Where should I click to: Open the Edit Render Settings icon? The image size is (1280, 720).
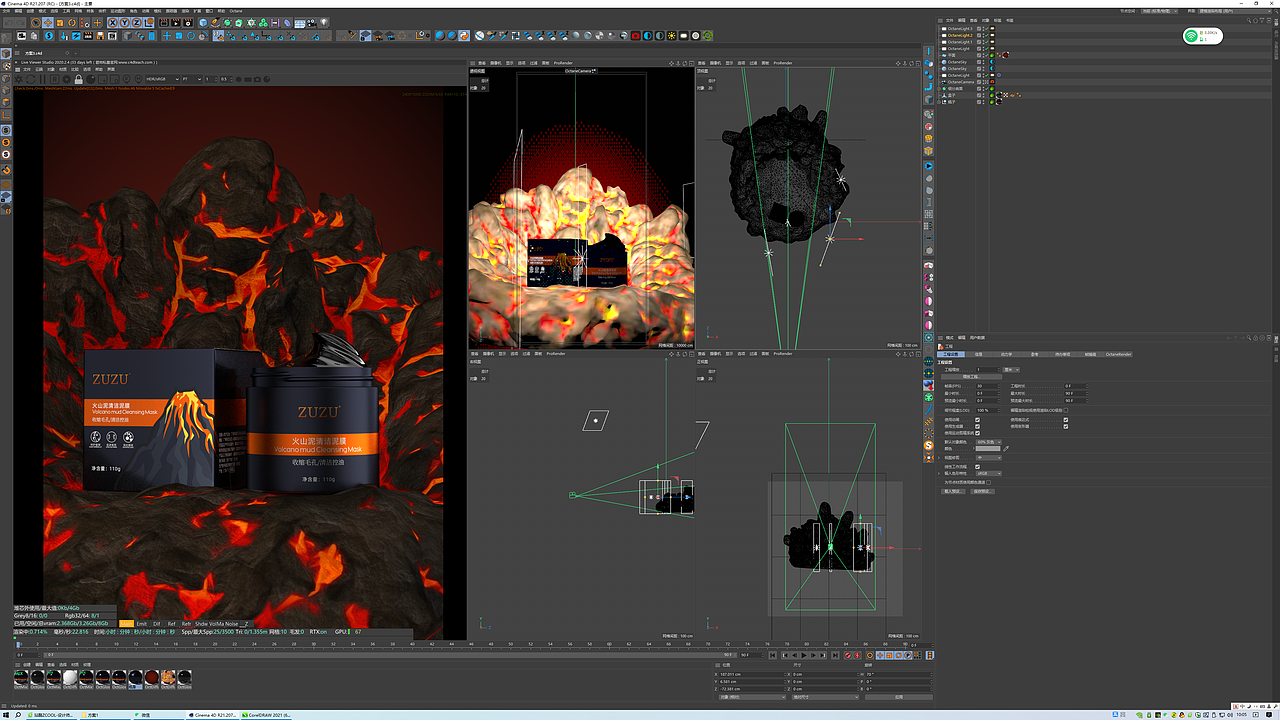click(x=189, y=22)
